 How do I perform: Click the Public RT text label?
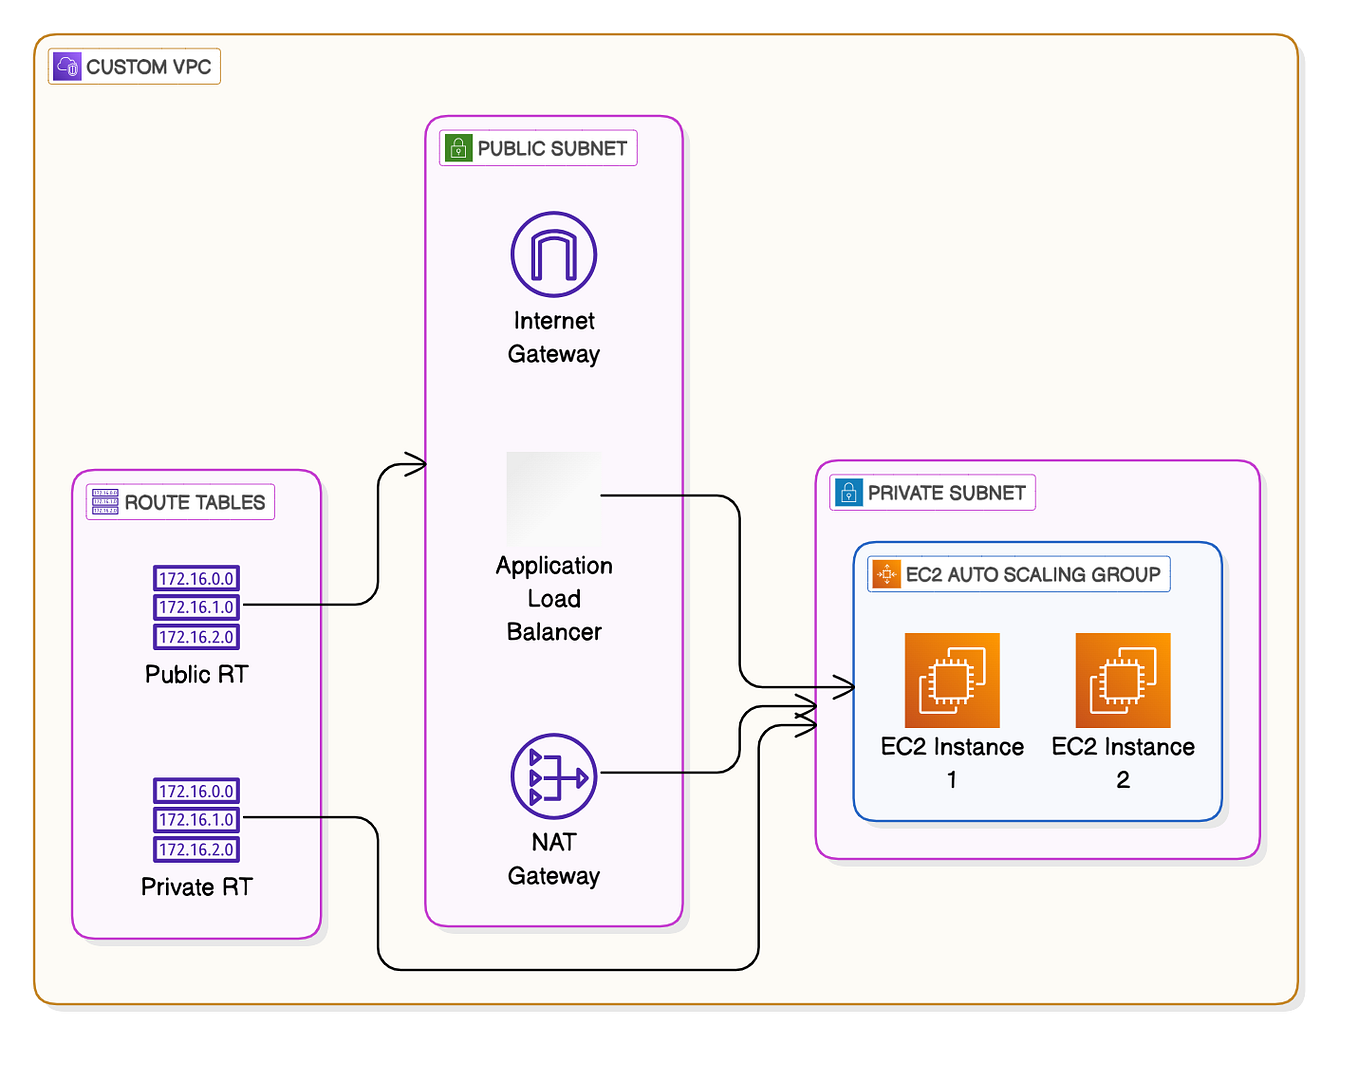click(x=195, y=674)
